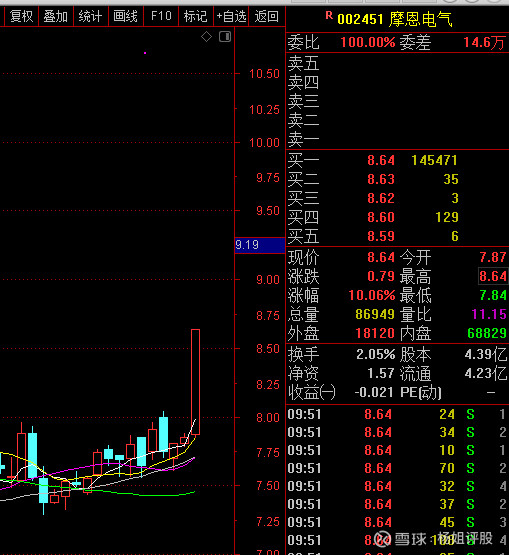The width and height of the screenshot is (509, 555).
Task: Select 买一 volume 145471
Action: (x=434, y=160)
